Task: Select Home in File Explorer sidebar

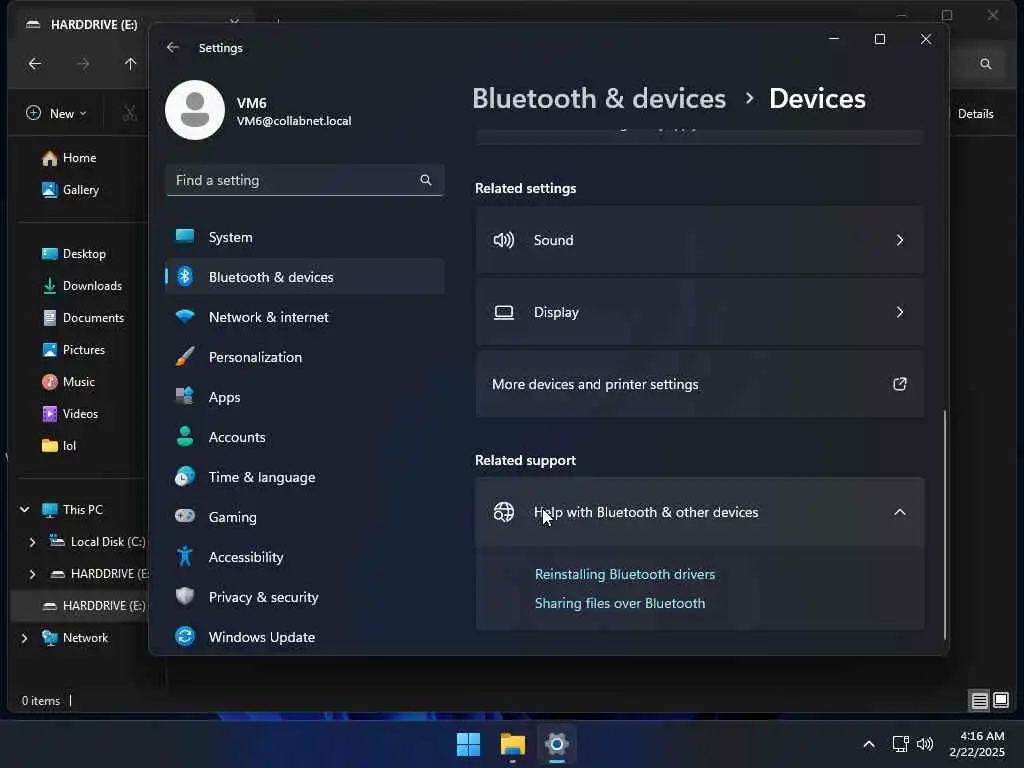Action: tap(78, 157)
